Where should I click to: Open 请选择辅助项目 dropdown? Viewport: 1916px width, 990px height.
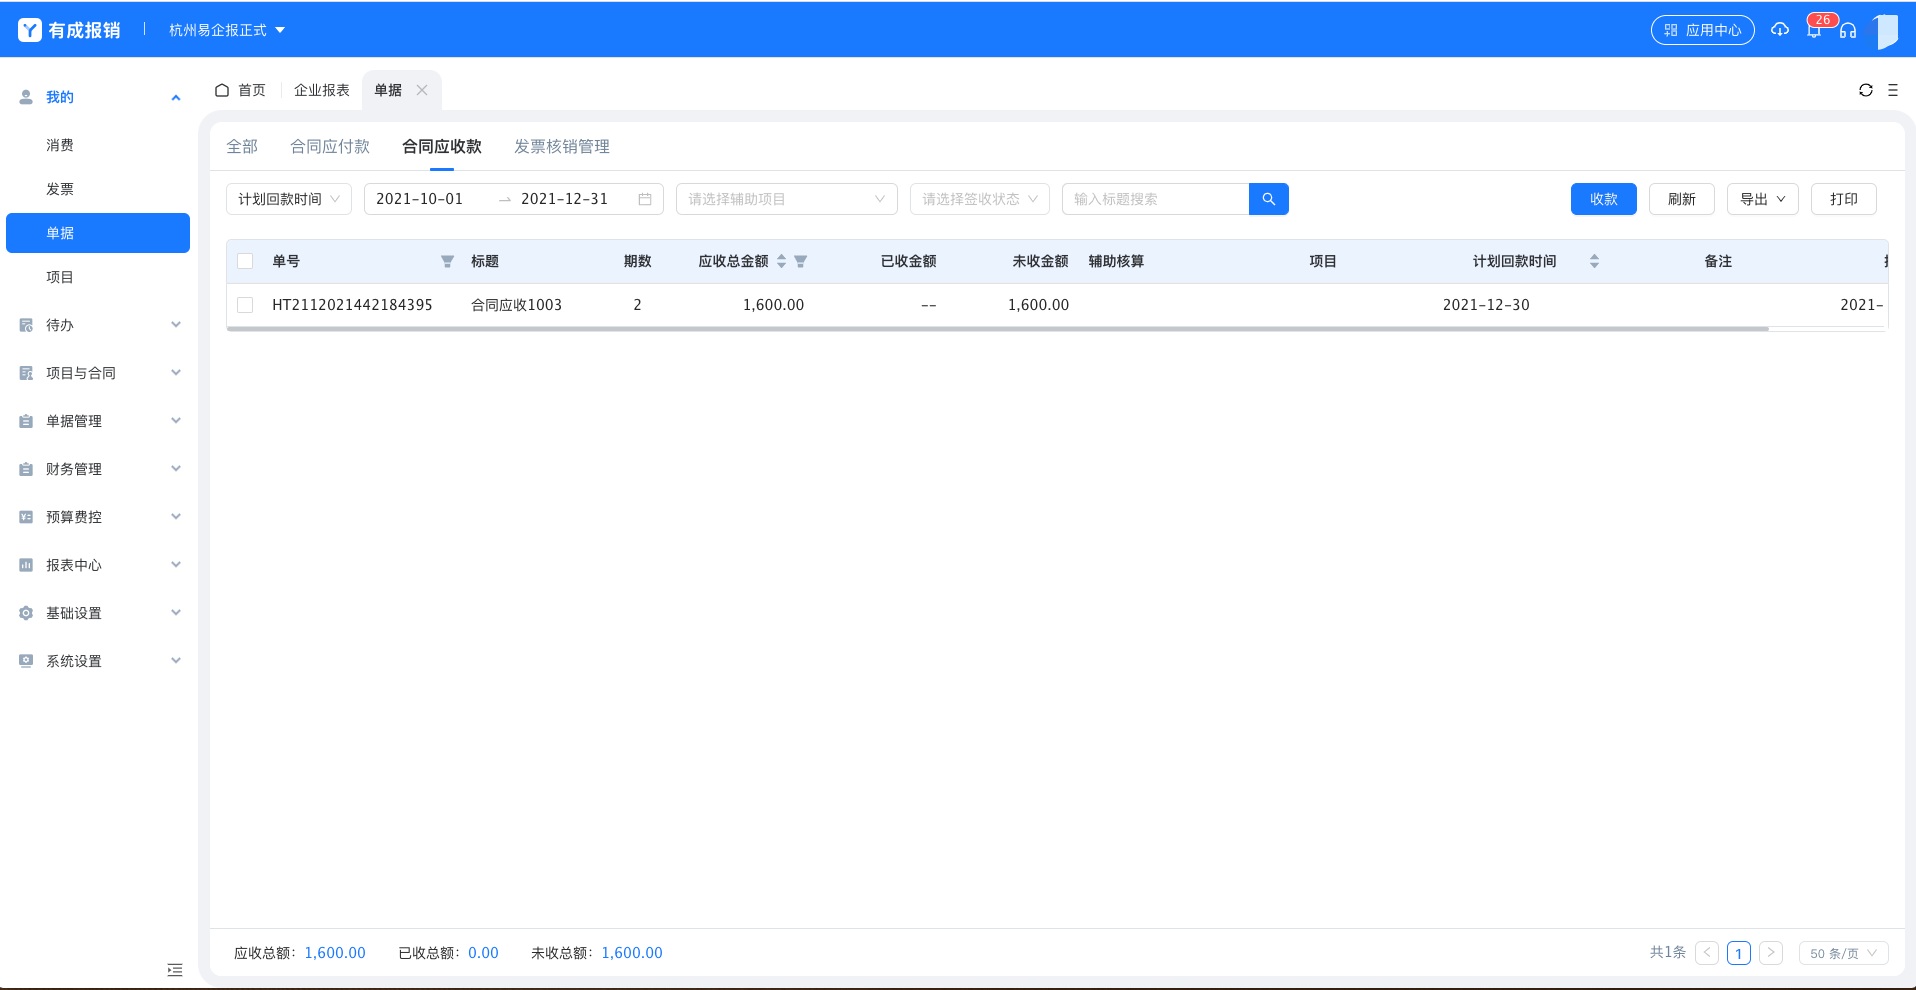(x=787, y=199)
